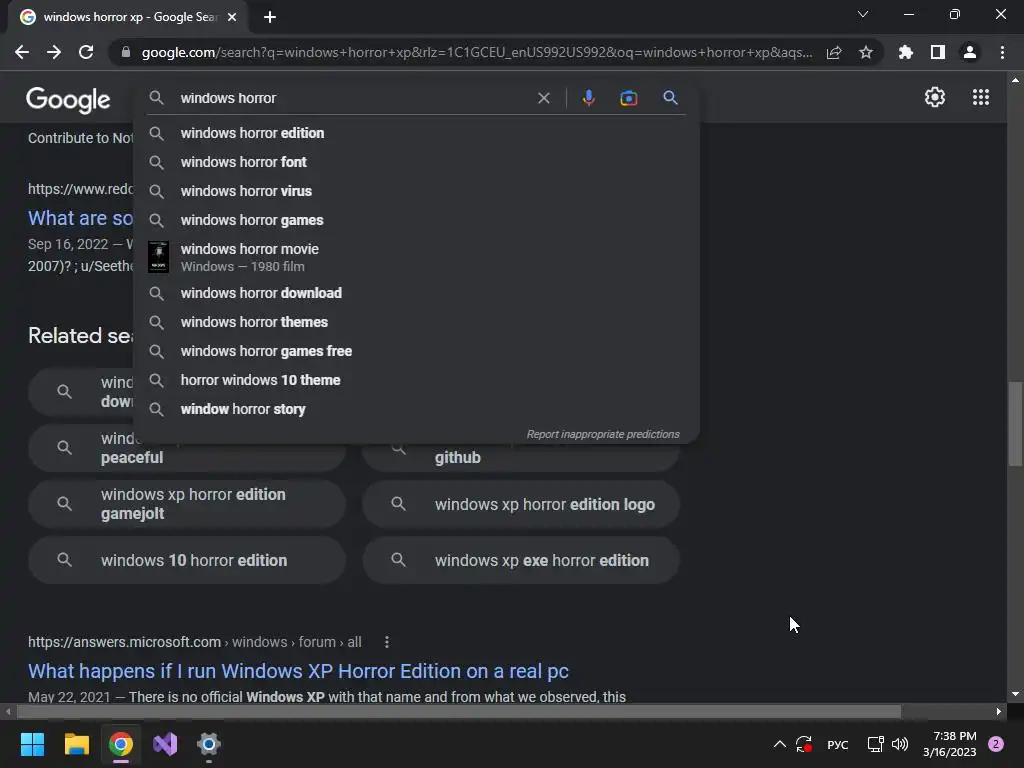Image resolution: width=1024 pixels, height=768 pixels.
Task: Reload the current Google page
Action: pos(86,52)
